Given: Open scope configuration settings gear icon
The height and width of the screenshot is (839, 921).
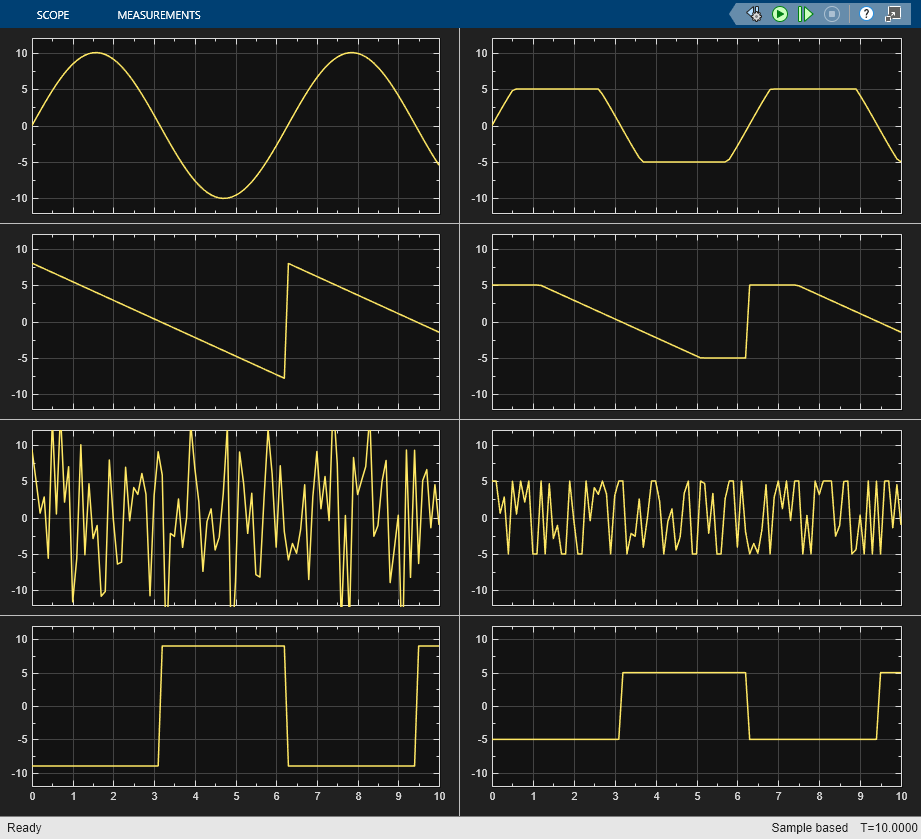Looking at the screenshot, I should [754, 14].
